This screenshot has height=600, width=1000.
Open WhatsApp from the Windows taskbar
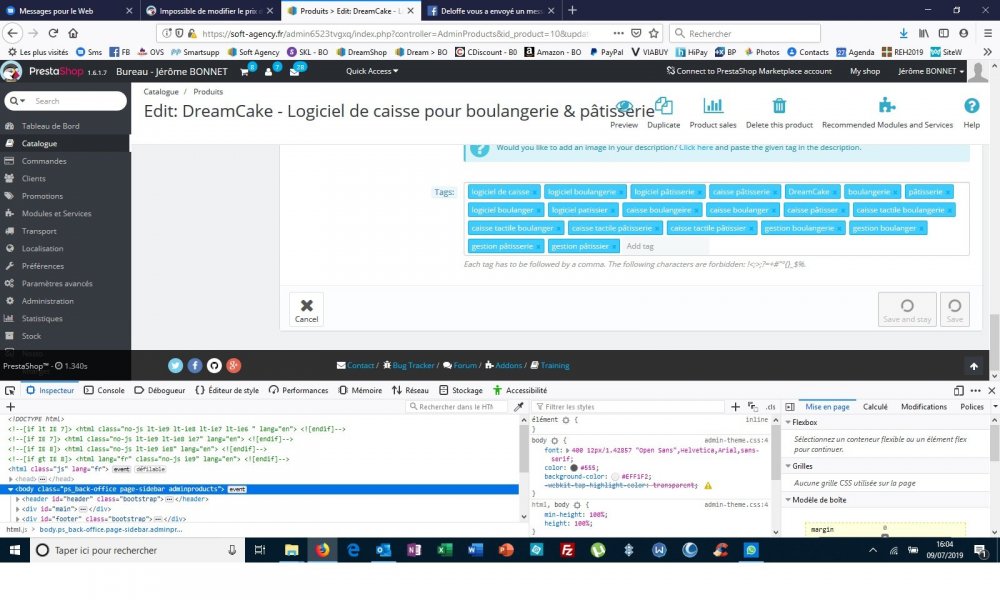(751, 550)
